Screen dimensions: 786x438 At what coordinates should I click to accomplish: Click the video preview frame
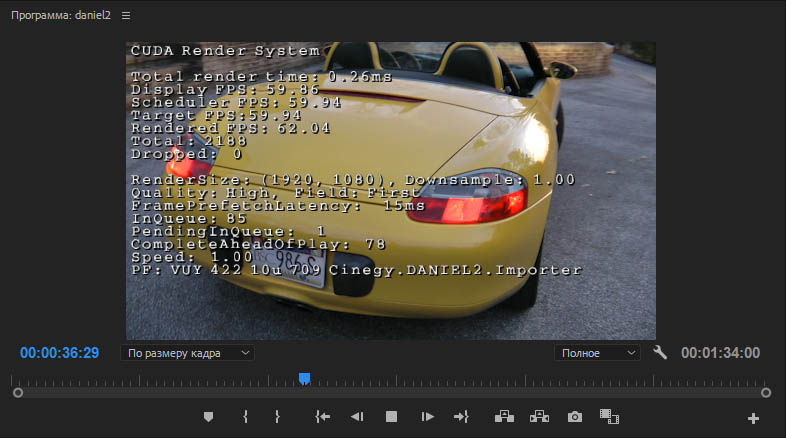point(390,190)
